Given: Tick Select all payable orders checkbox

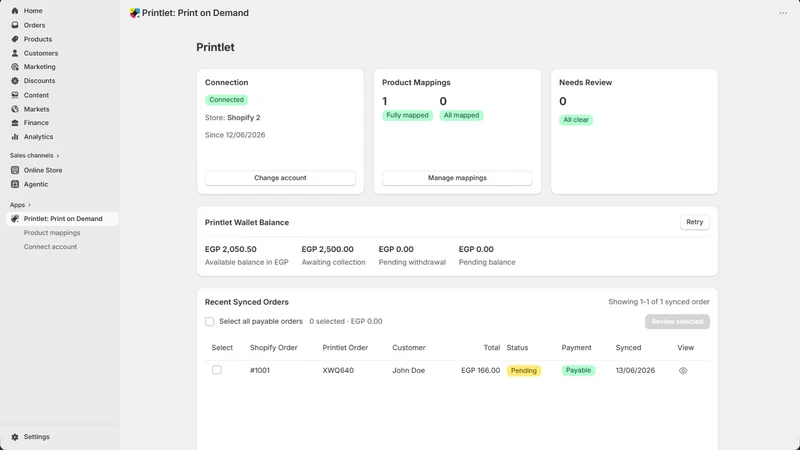Looking at the screenshot, I should [x=210, y=321].
